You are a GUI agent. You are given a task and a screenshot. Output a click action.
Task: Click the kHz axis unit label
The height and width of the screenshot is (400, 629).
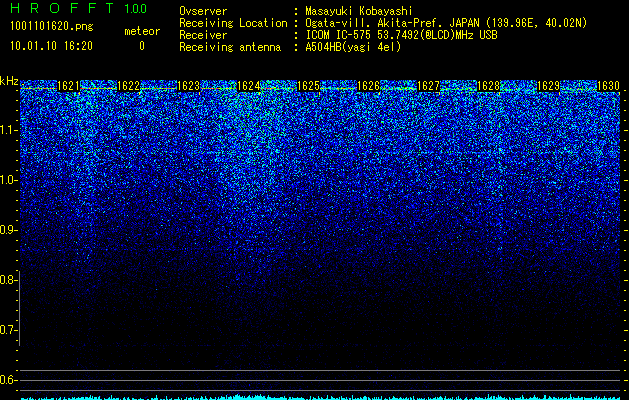9,81
